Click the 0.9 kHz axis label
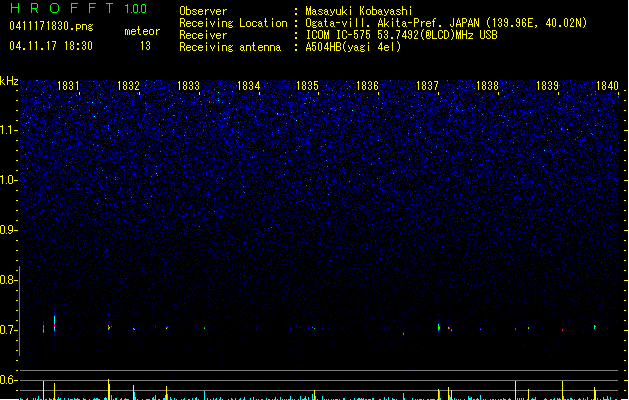The width and height of the screenshot is (629, 400). (8, 230)
